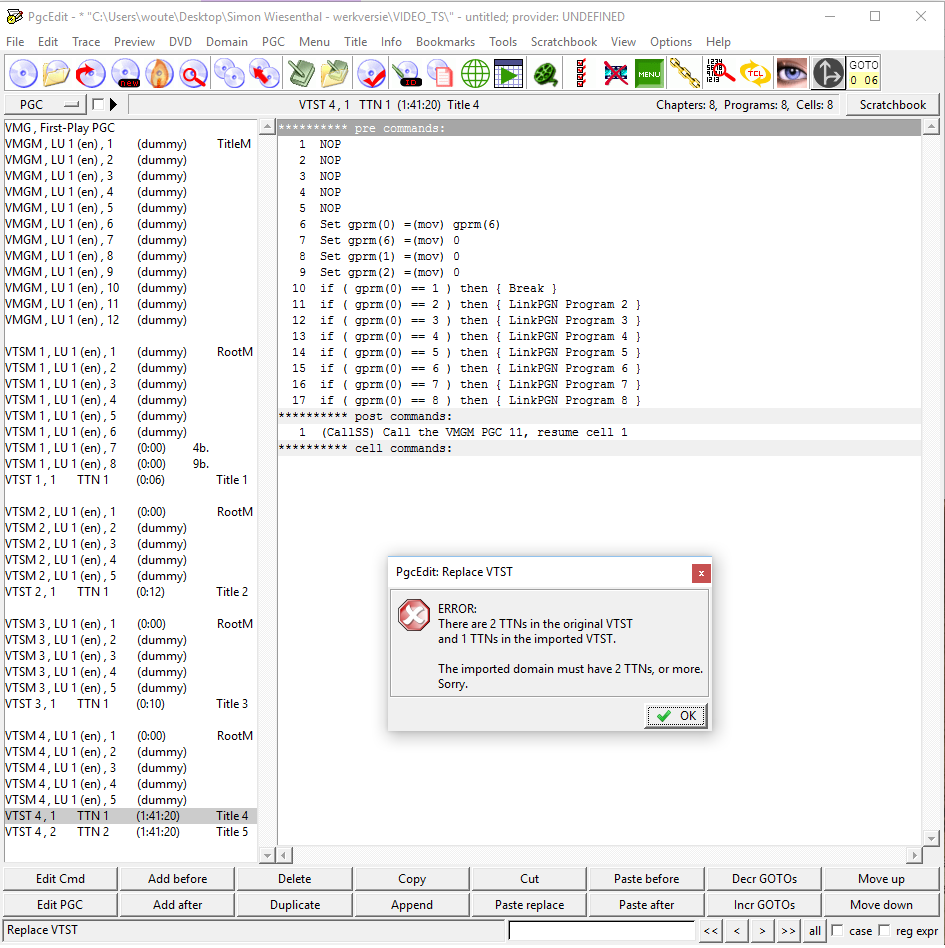
Task: Click the red checklist icon
Action: tap(581, 74)
